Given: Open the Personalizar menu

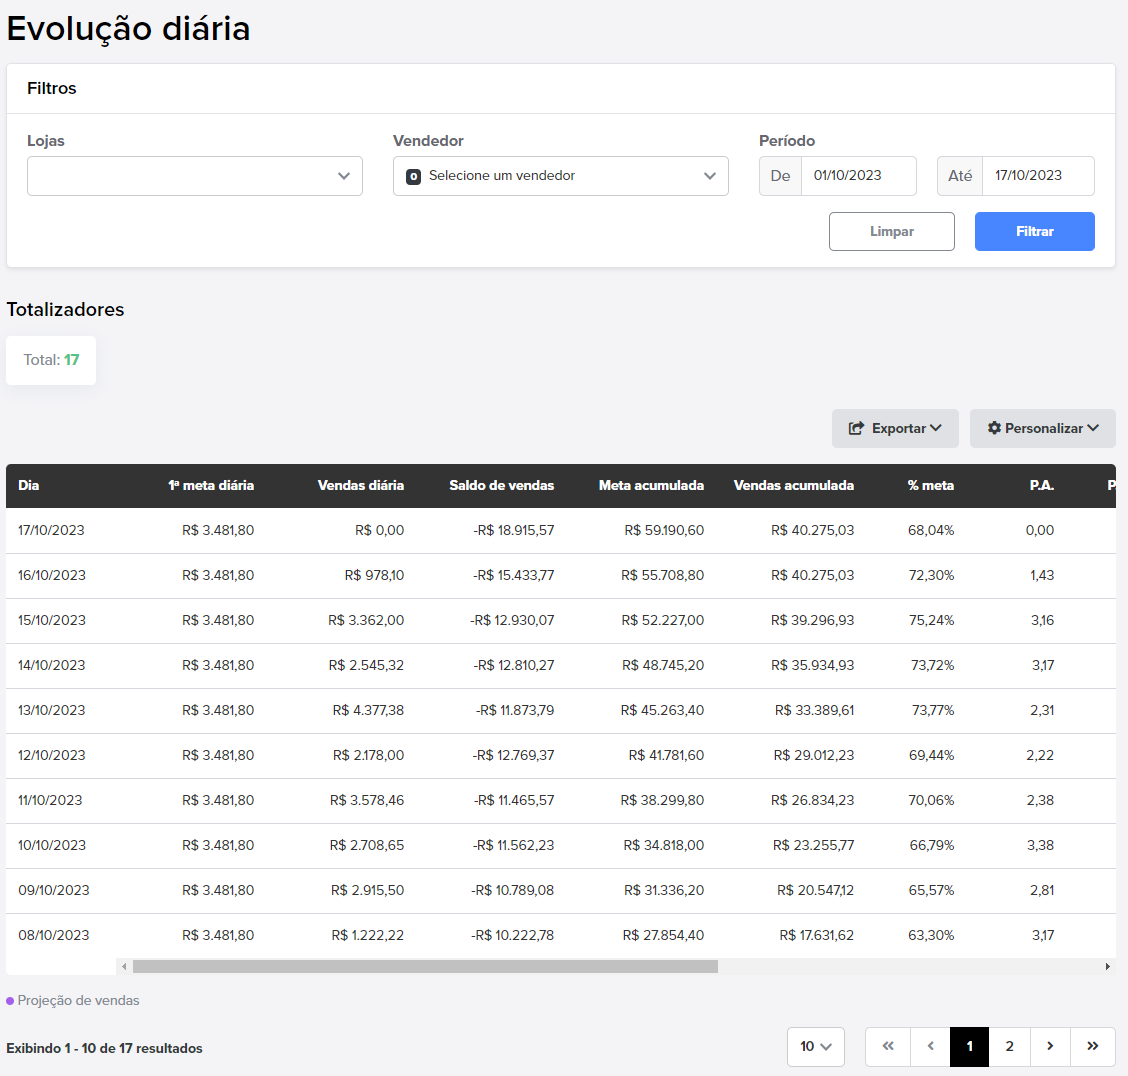Looking at the screenshot, I should click(x=1042, y=429).
